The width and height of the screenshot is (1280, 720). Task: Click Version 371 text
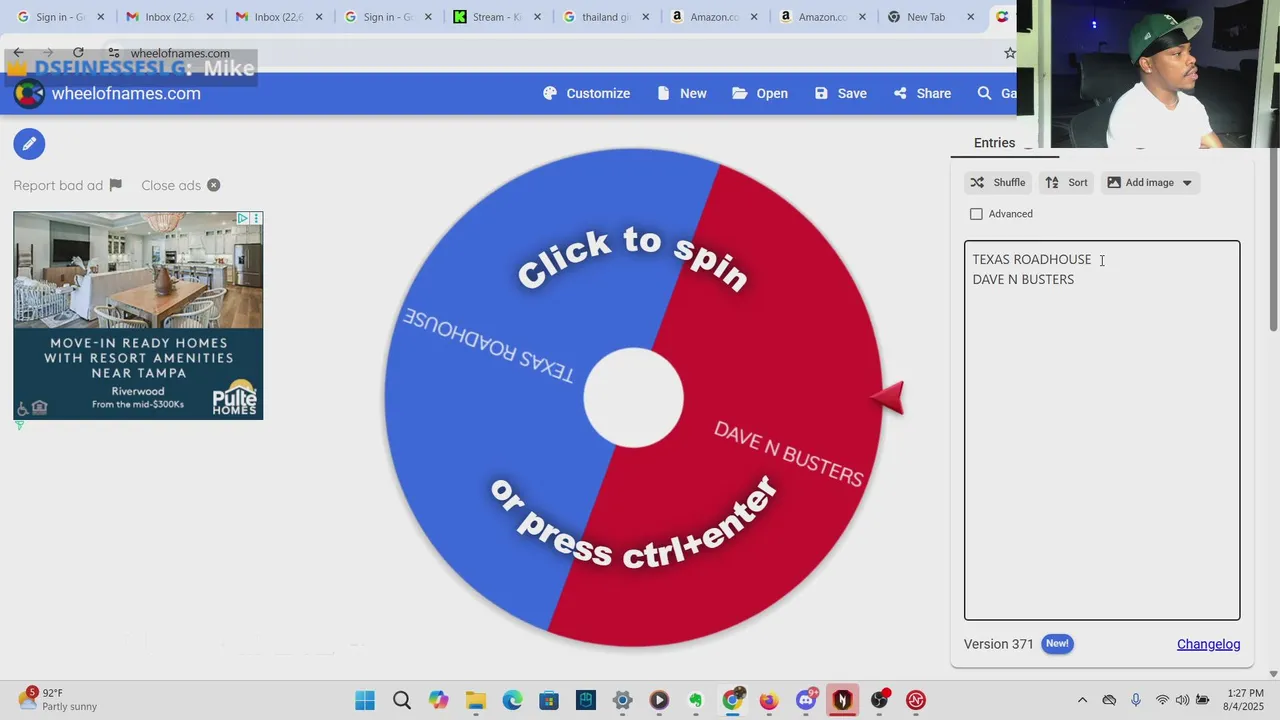click(998, 644)
